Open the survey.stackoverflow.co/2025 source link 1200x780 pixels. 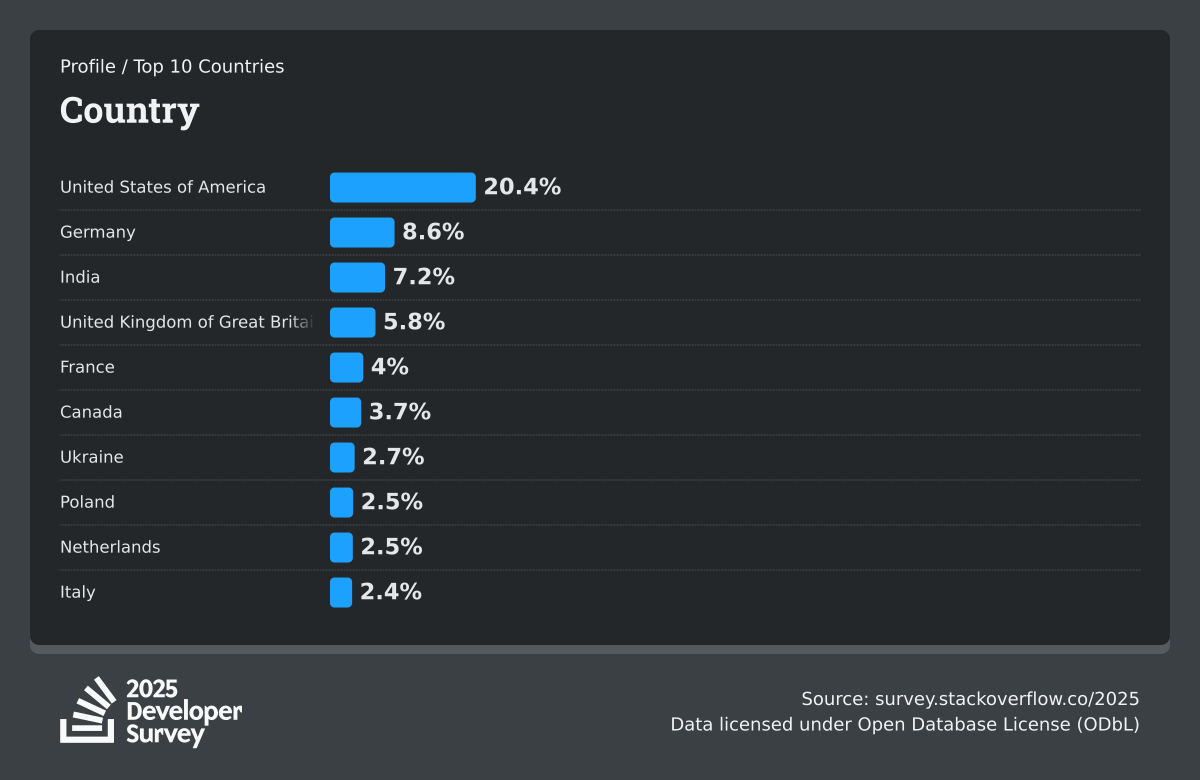[1007, 699]
